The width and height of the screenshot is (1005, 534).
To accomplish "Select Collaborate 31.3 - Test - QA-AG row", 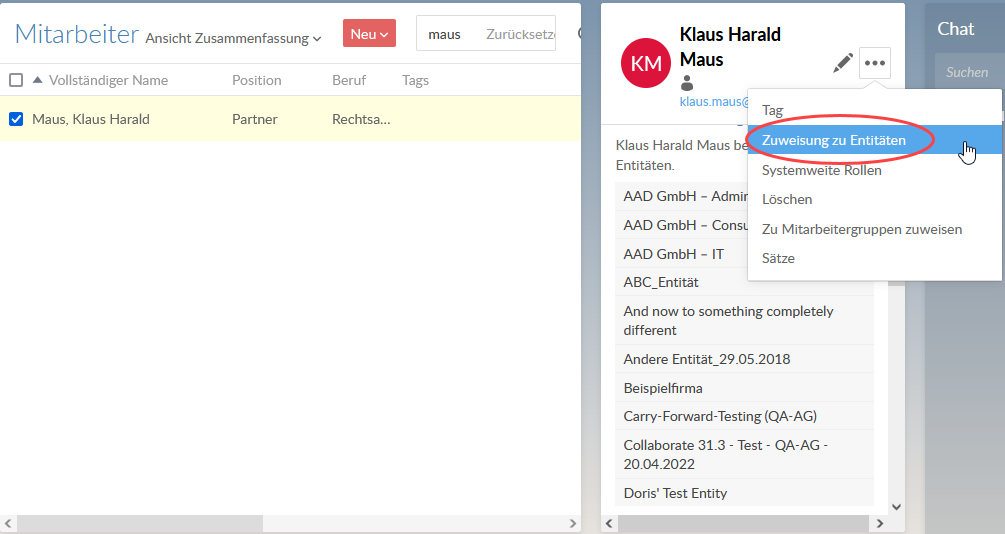I will [745, 455].
